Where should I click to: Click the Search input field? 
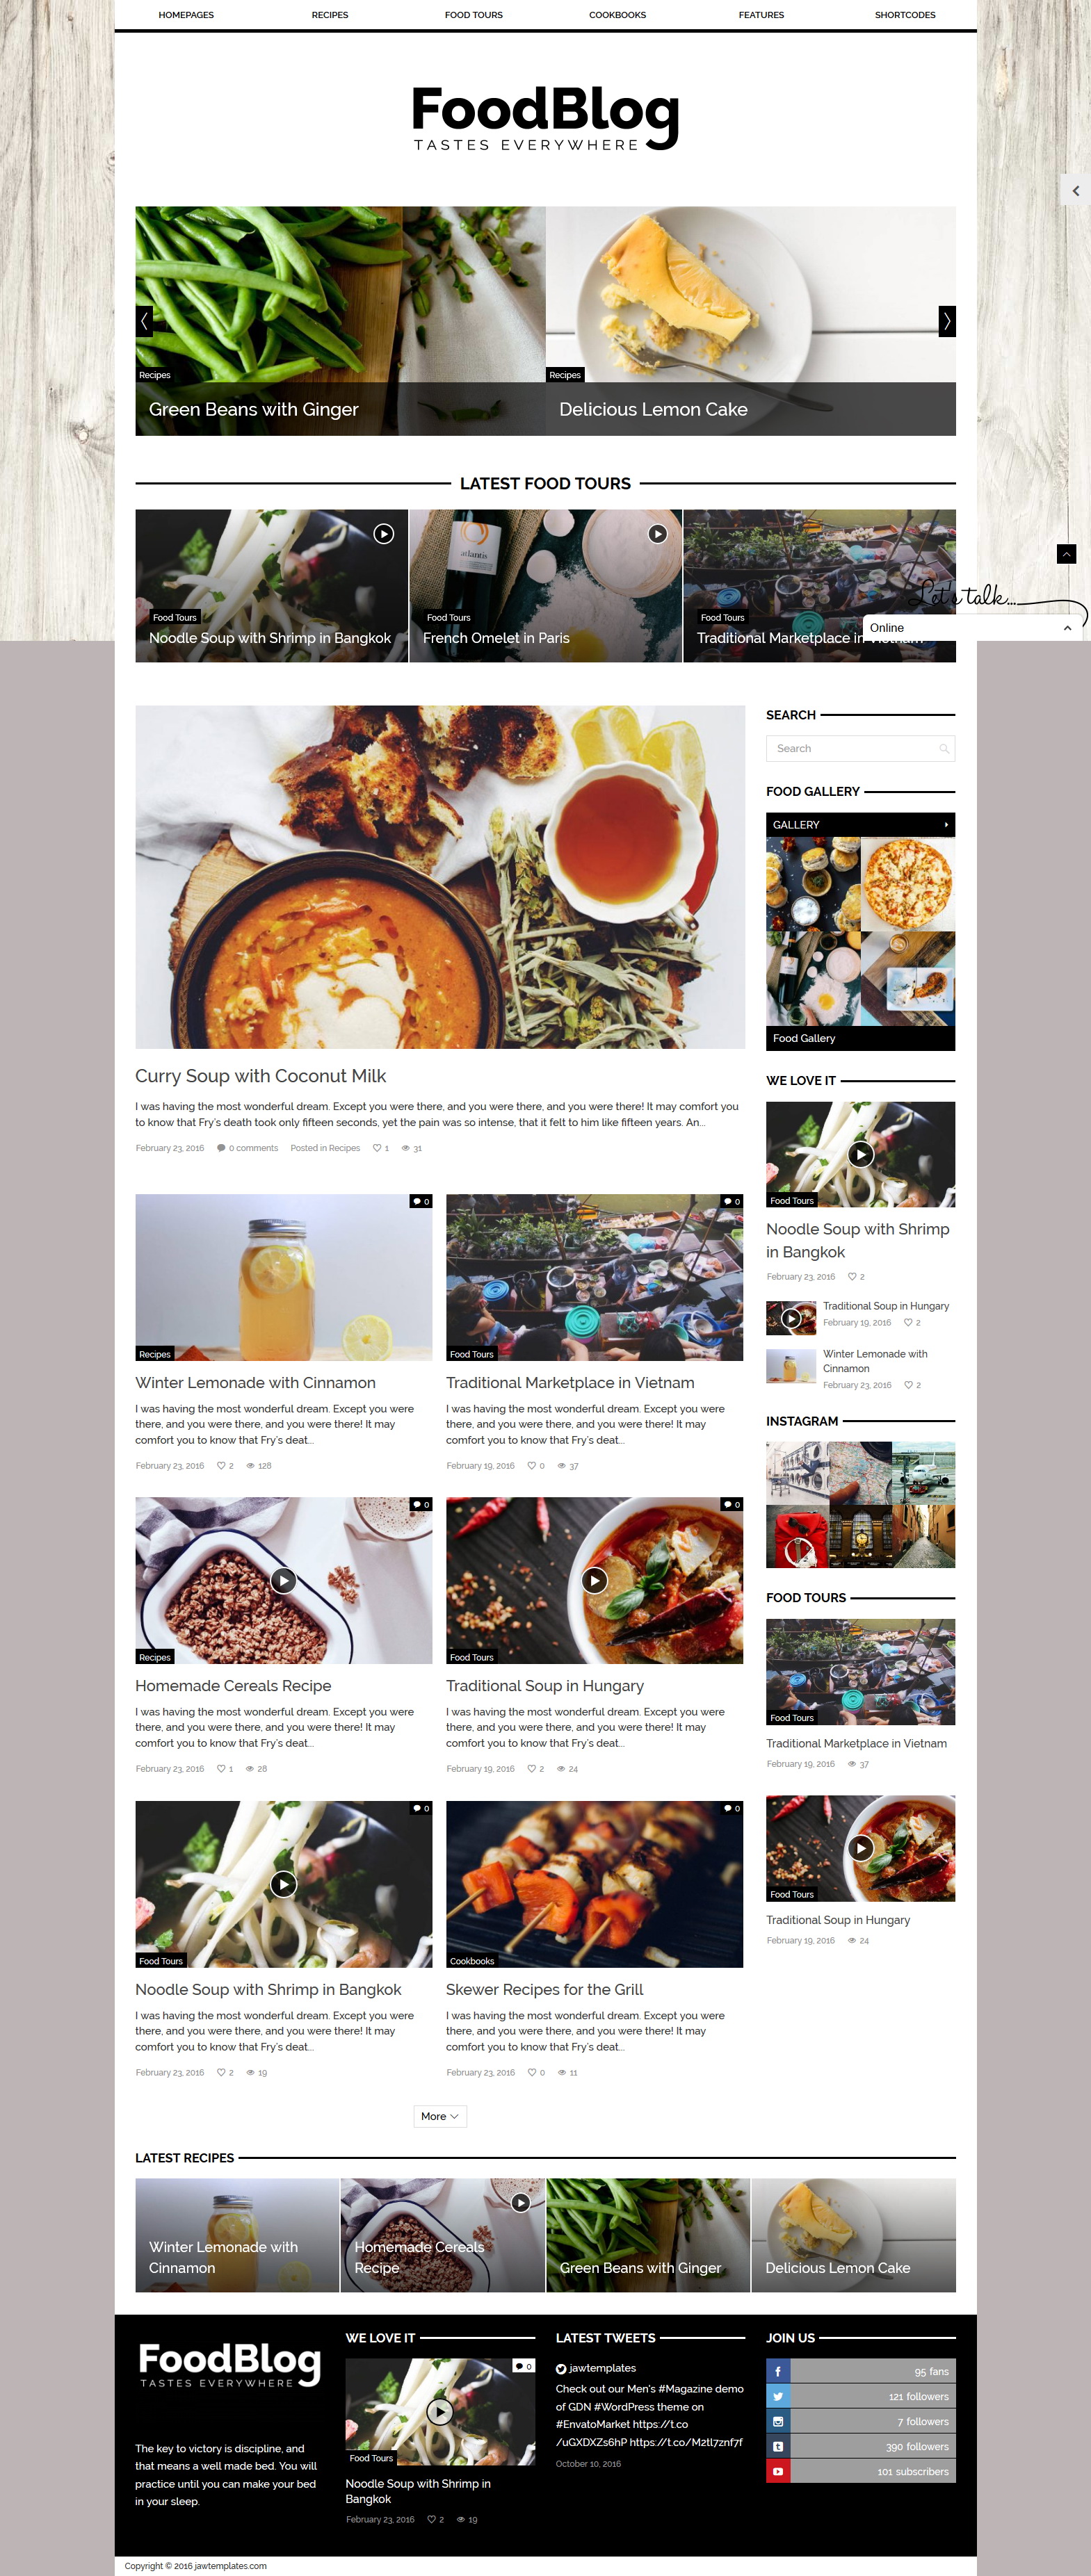click(x=860, y=748)
